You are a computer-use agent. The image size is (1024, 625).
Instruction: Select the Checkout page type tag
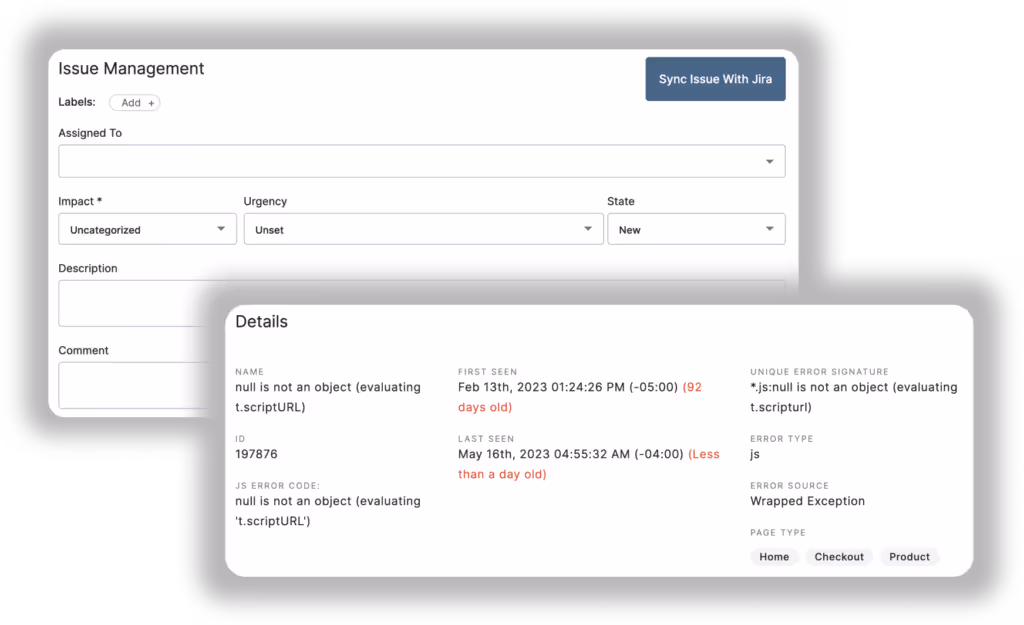coord(838,556)
